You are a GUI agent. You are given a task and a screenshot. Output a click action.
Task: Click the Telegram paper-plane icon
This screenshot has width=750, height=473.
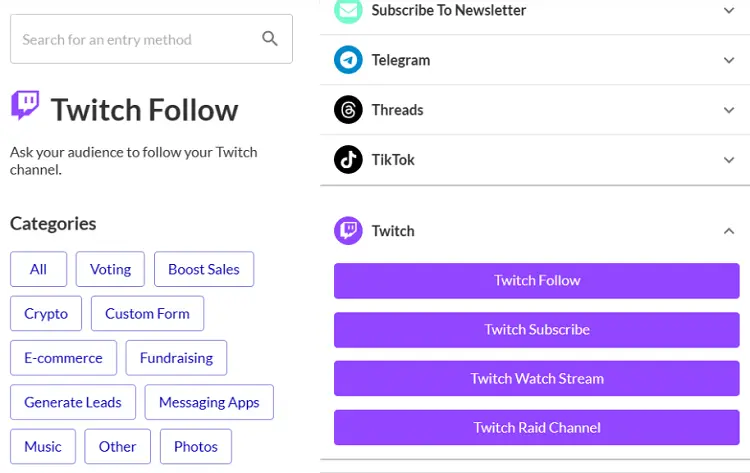tap(348, 60)
